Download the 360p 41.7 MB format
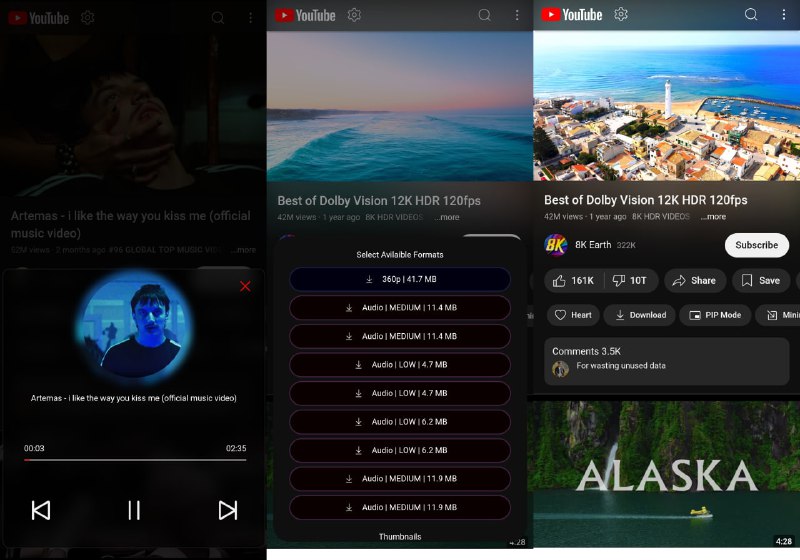This screenshot has height=560, width=800. [400, 280]
